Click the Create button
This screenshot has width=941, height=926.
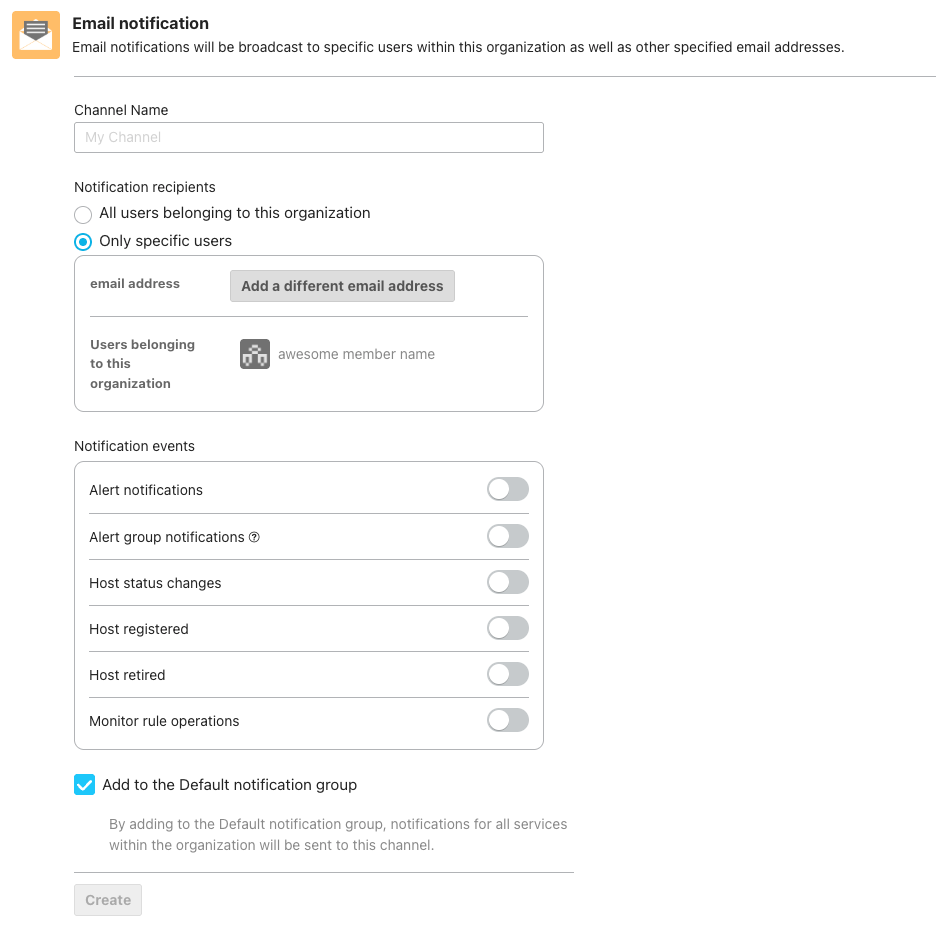point(108,900)
